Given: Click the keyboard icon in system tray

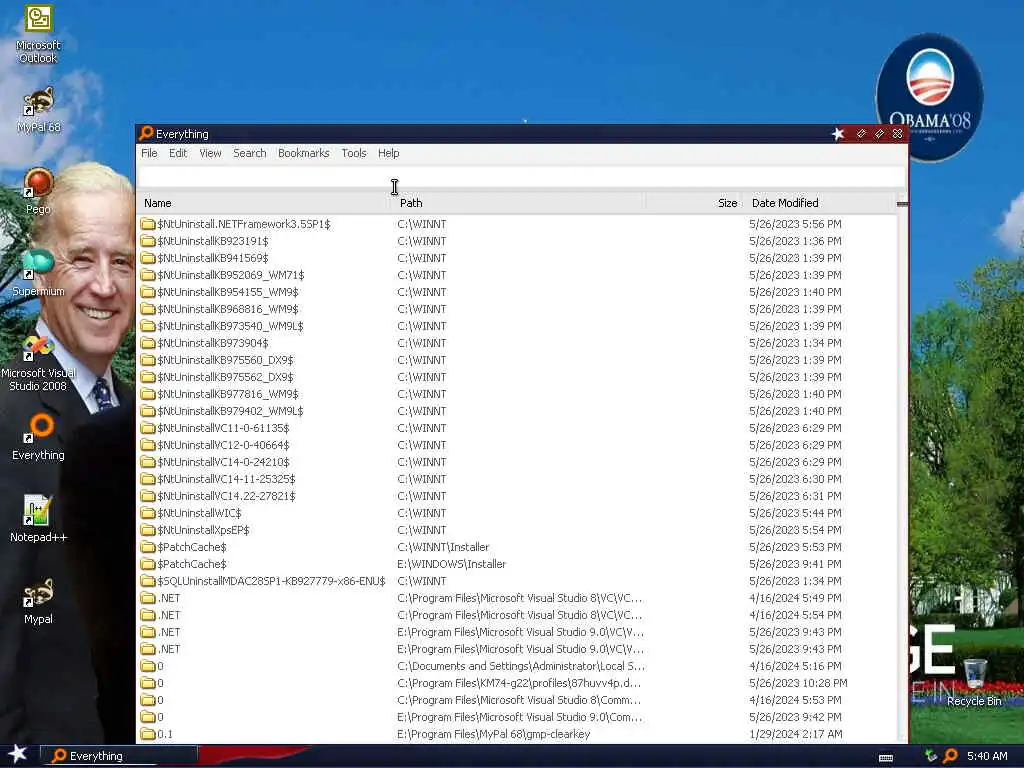Looking at the screenshot, I should coord(886,758).
